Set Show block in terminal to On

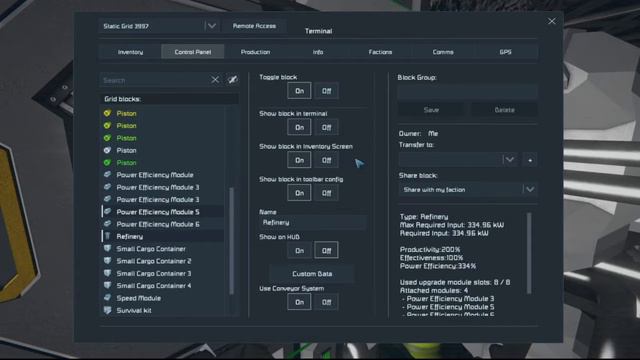[x=299, y=127]
